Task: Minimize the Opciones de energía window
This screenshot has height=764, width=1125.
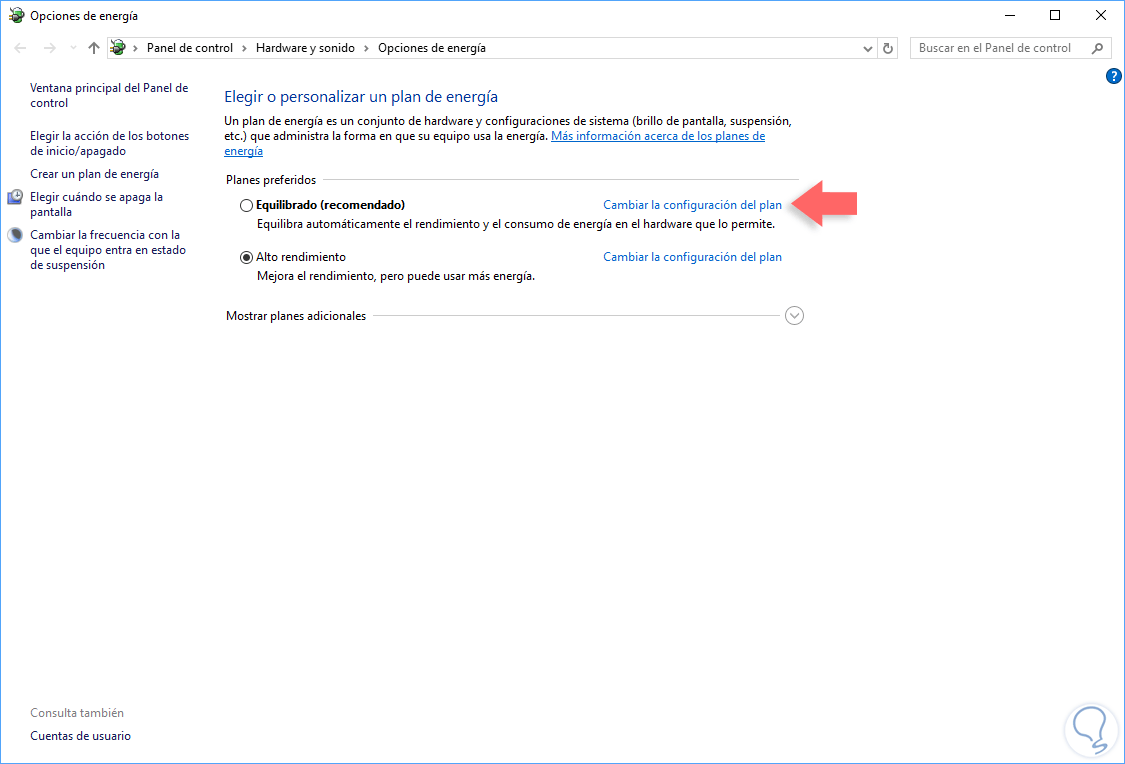Action: 1010,15
